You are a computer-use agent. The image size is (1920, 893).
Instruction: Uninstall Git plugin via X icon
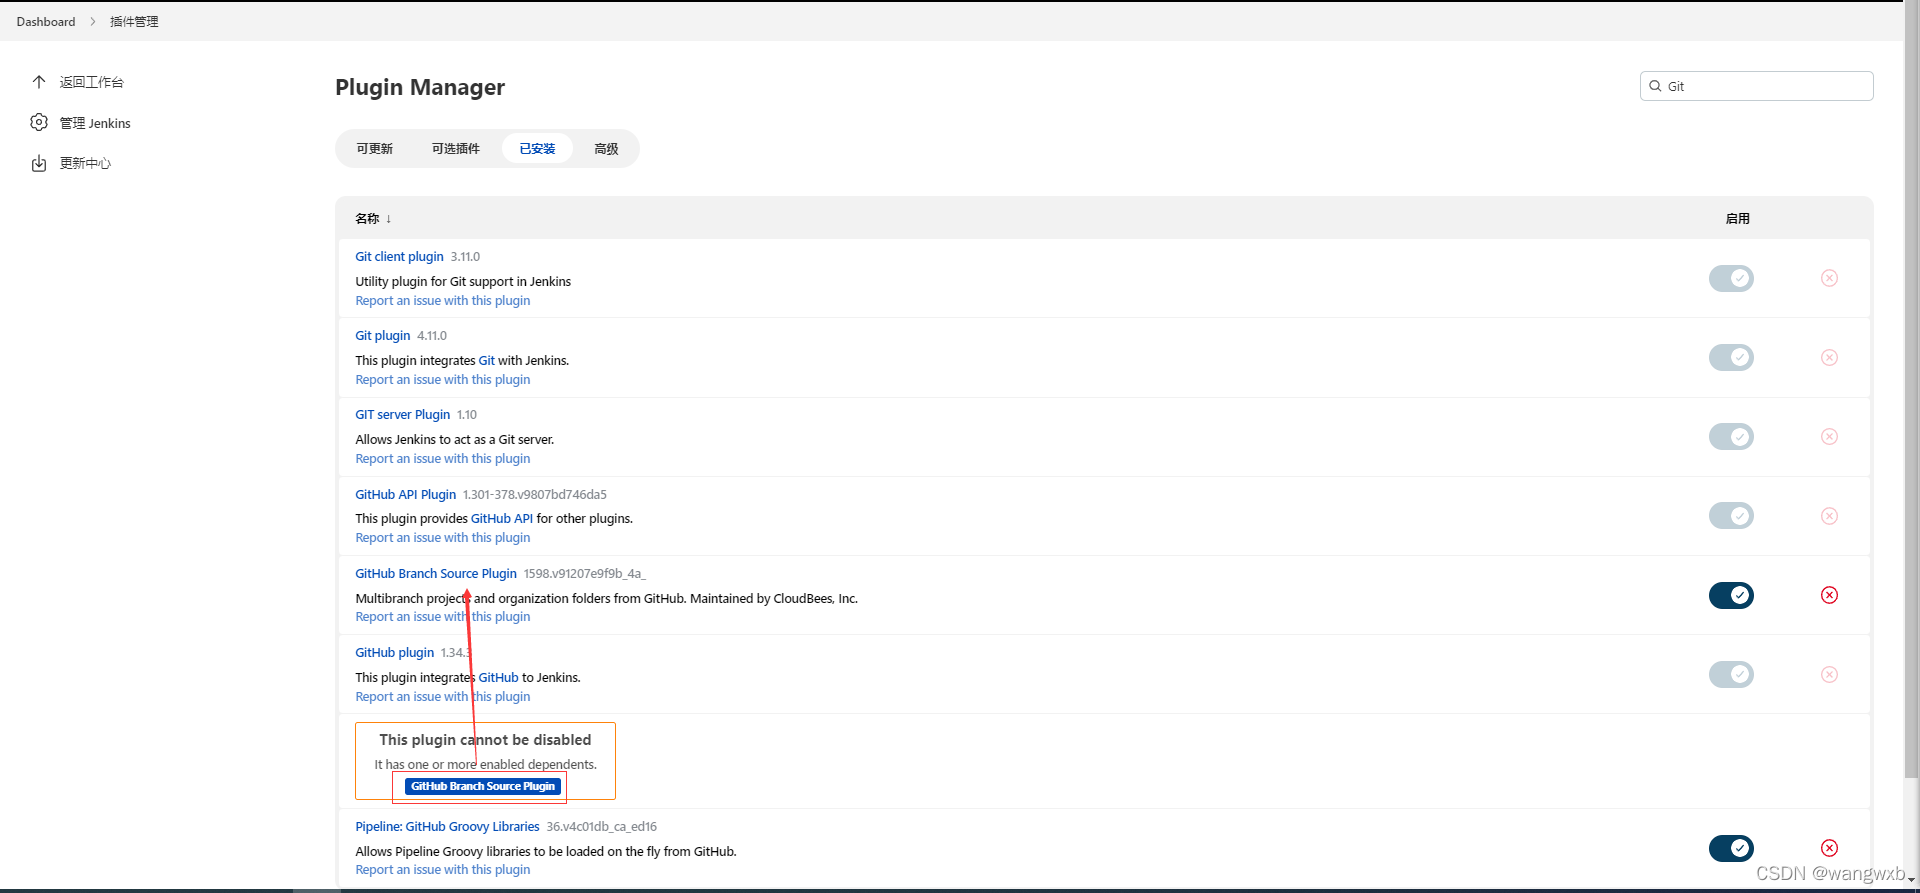[1829, 357]
